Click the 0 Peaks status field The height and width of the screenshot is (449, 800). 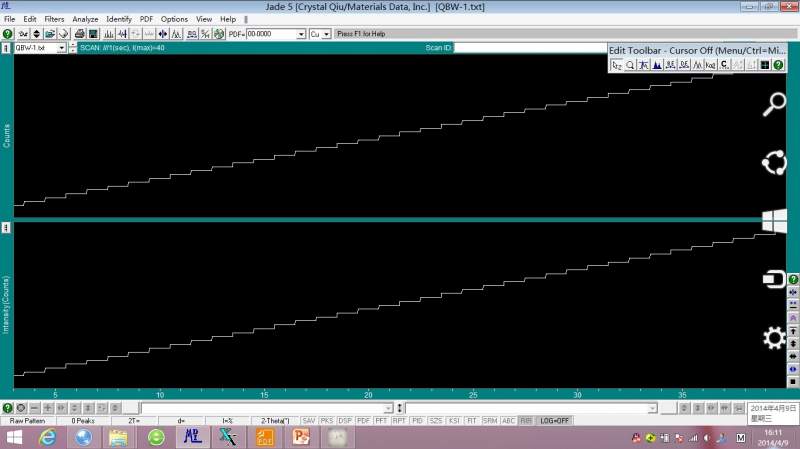tap(83, 421)
